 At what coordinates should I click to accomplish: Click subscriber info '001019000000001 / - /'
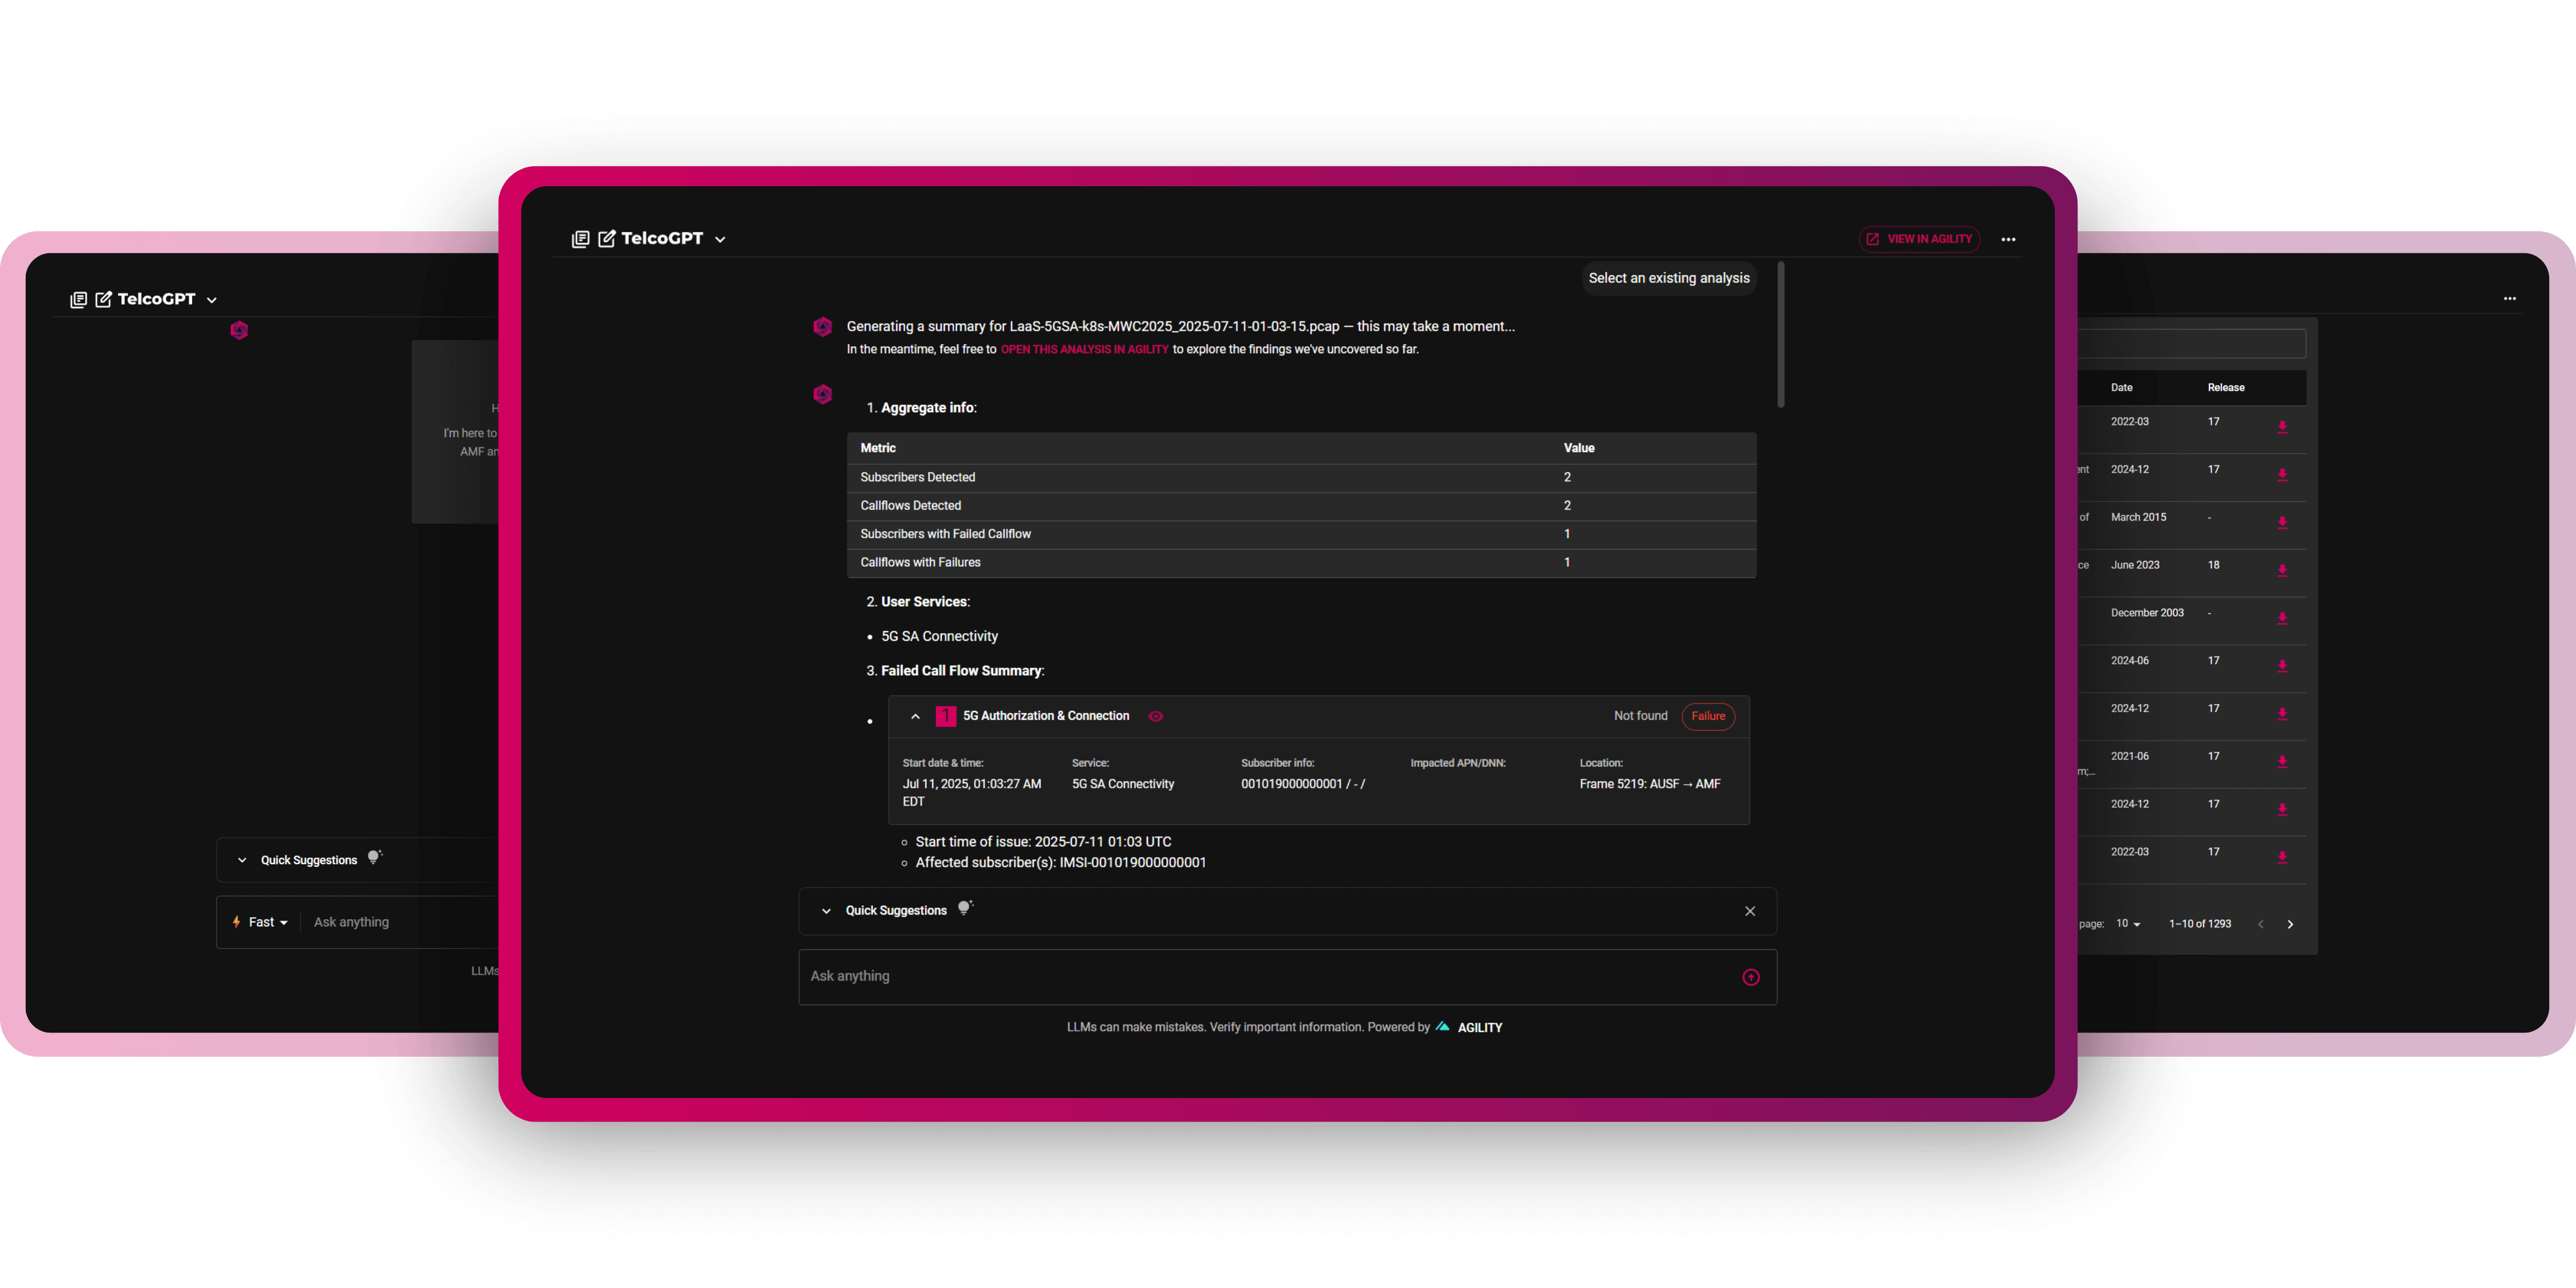(x=1303, y=784)
